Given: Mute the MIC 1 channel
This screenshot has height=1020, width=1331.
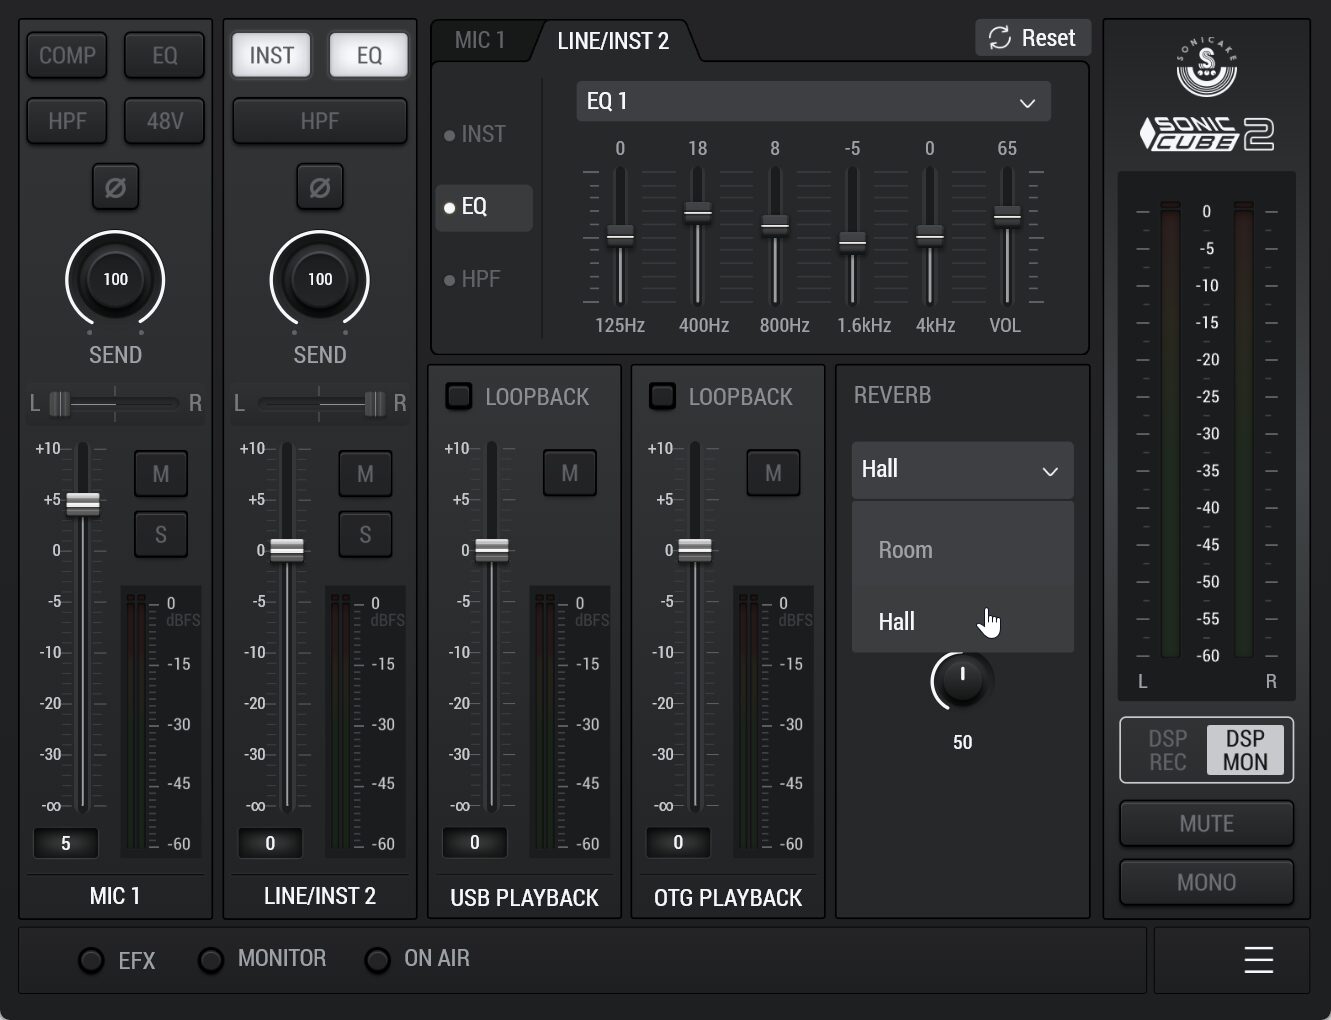Looking at the screenshot, I should coord(161,474).
